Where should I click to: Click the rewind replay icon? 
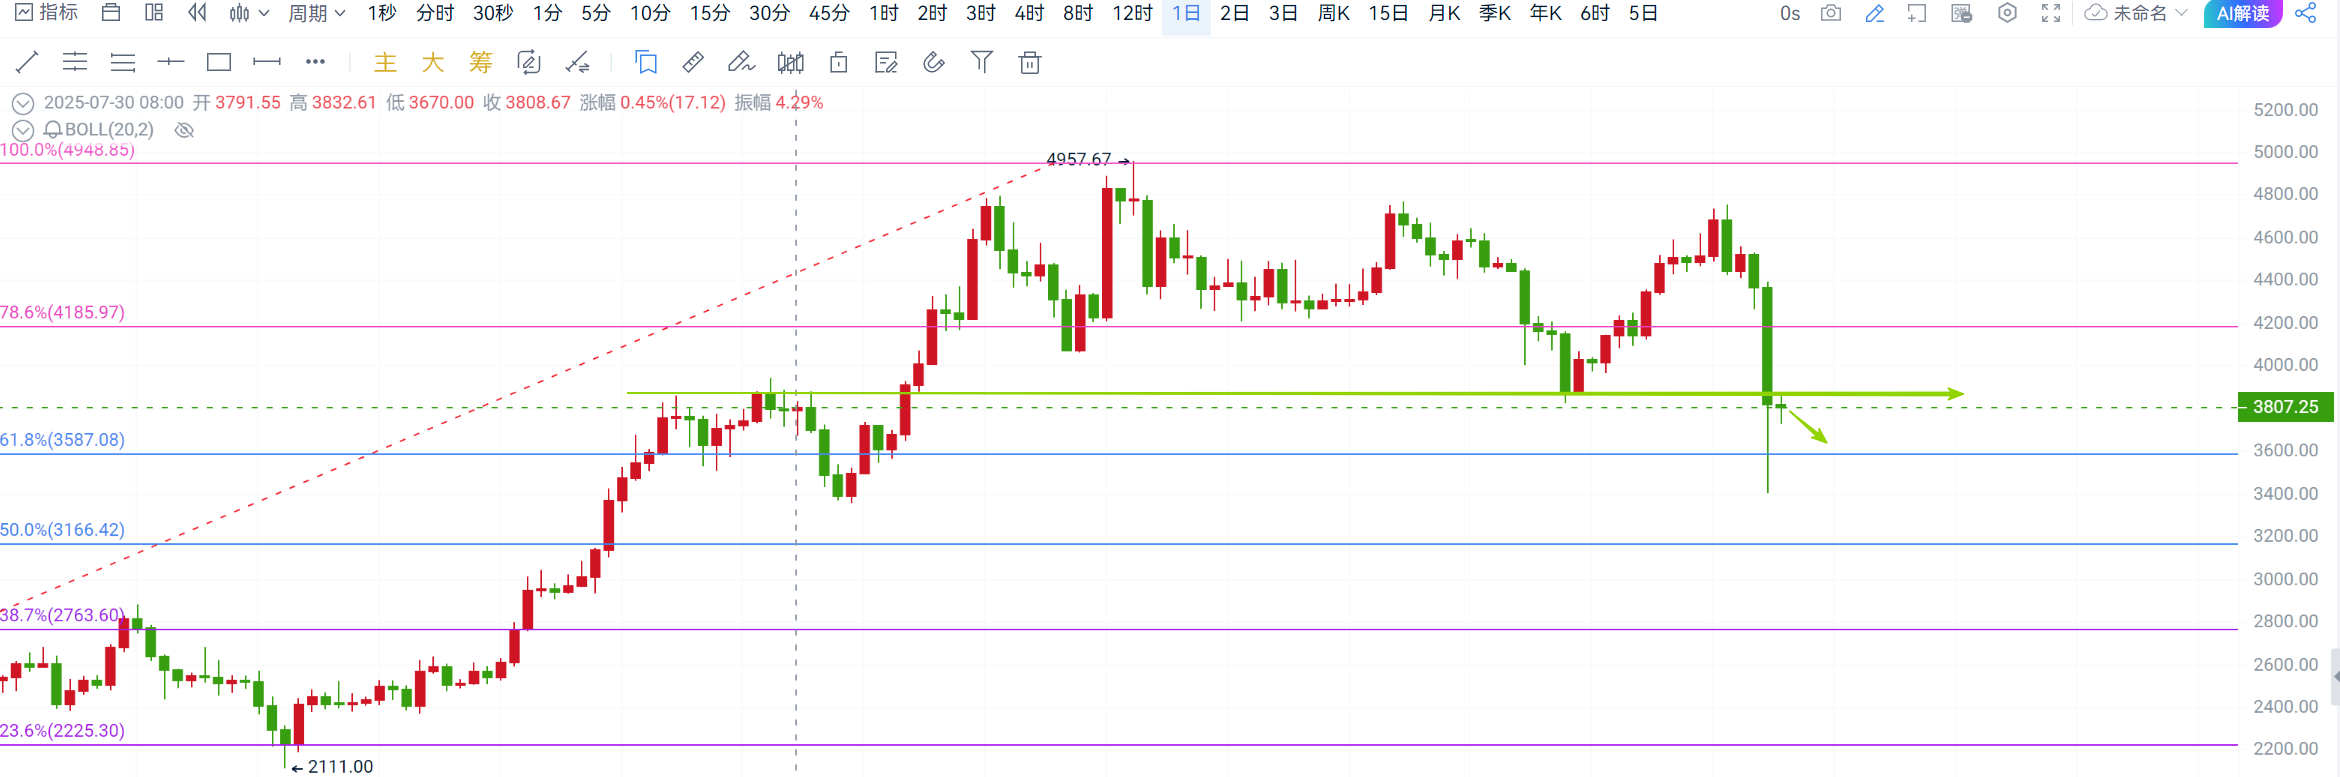[x=197, y=13]
